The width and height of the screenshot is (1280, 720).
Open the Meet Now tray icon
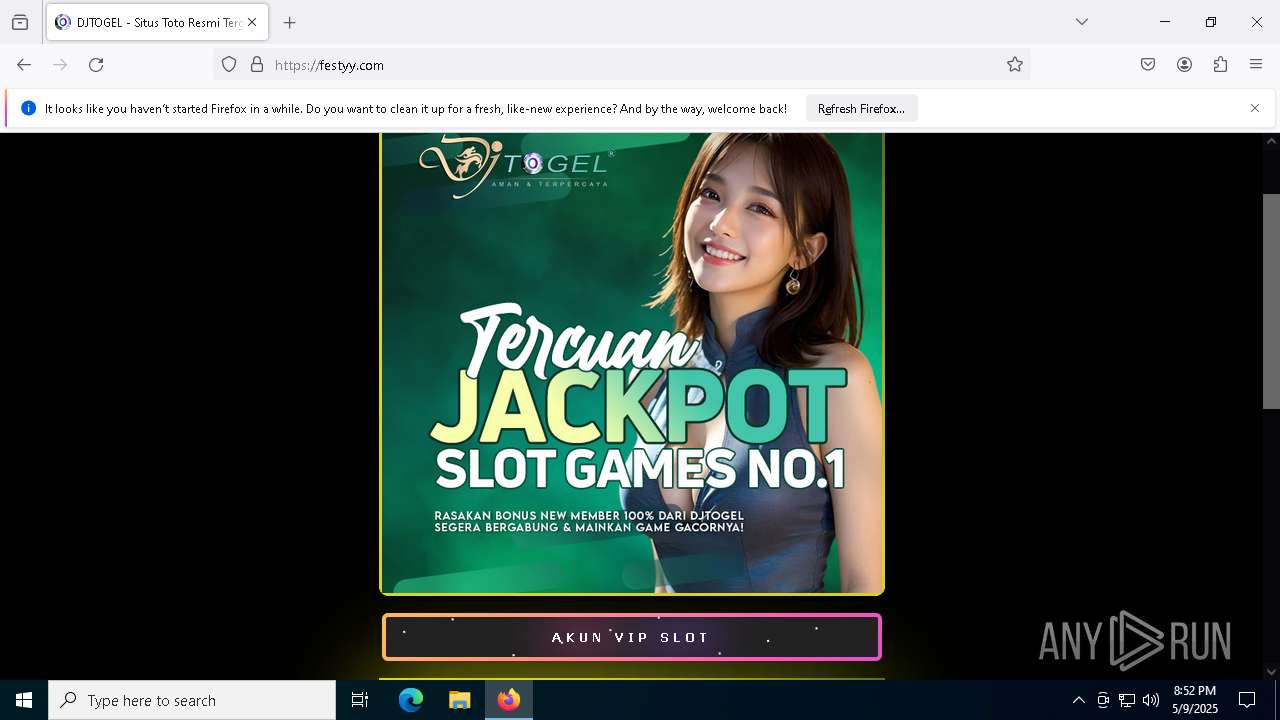1103,700
